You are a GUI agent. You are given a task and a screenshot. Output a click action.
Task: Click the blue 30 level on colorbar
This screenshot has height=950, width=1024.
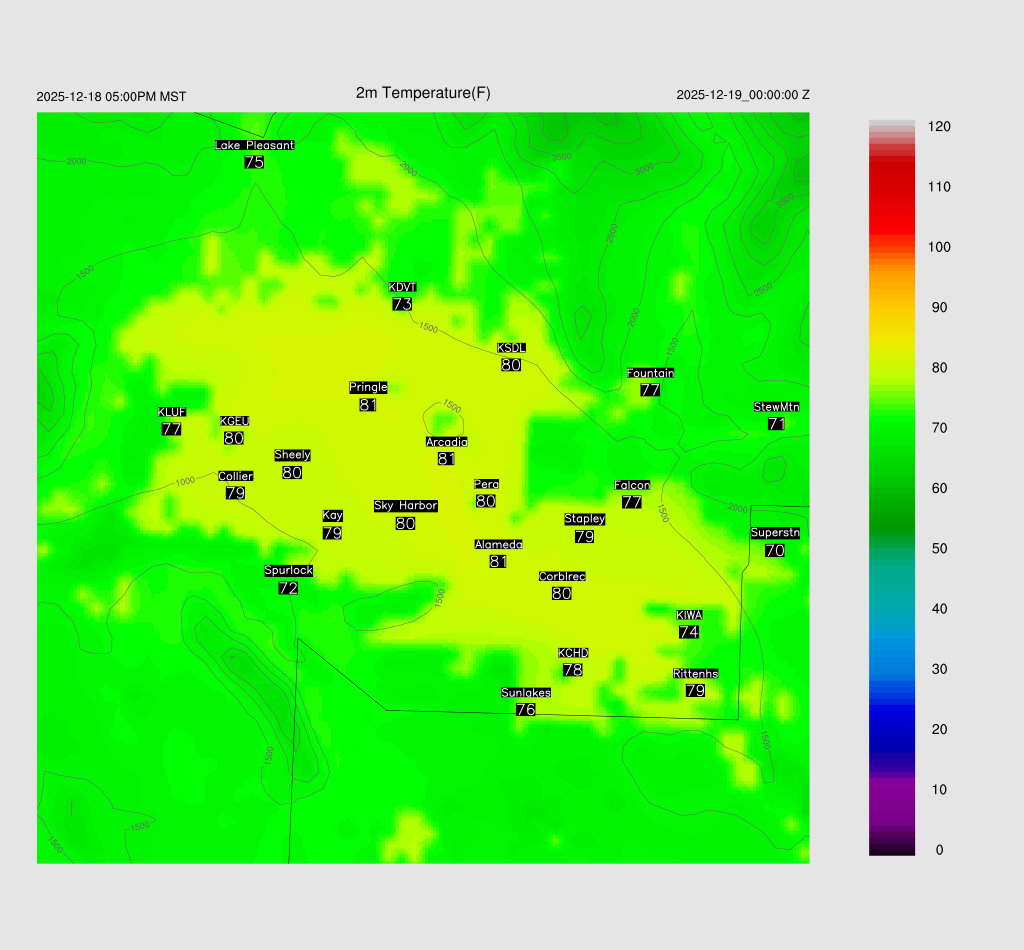(892, 669)
